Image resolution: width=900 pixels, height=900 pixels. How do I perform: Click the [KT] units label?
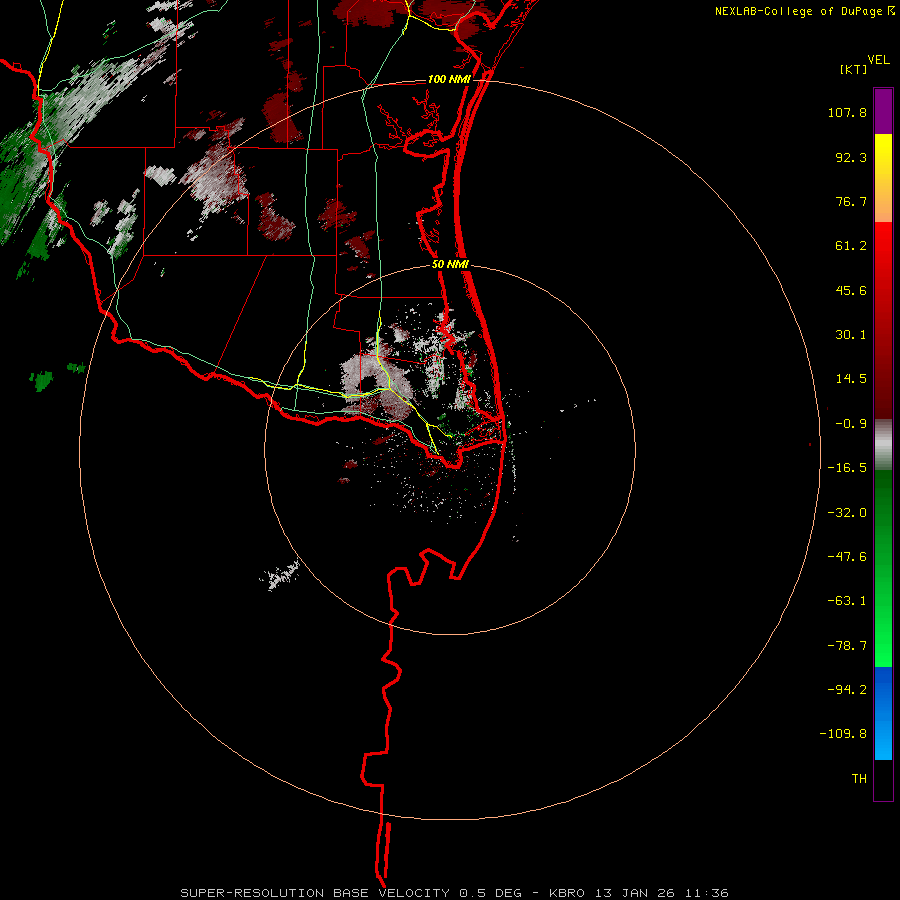click(853, 69)
